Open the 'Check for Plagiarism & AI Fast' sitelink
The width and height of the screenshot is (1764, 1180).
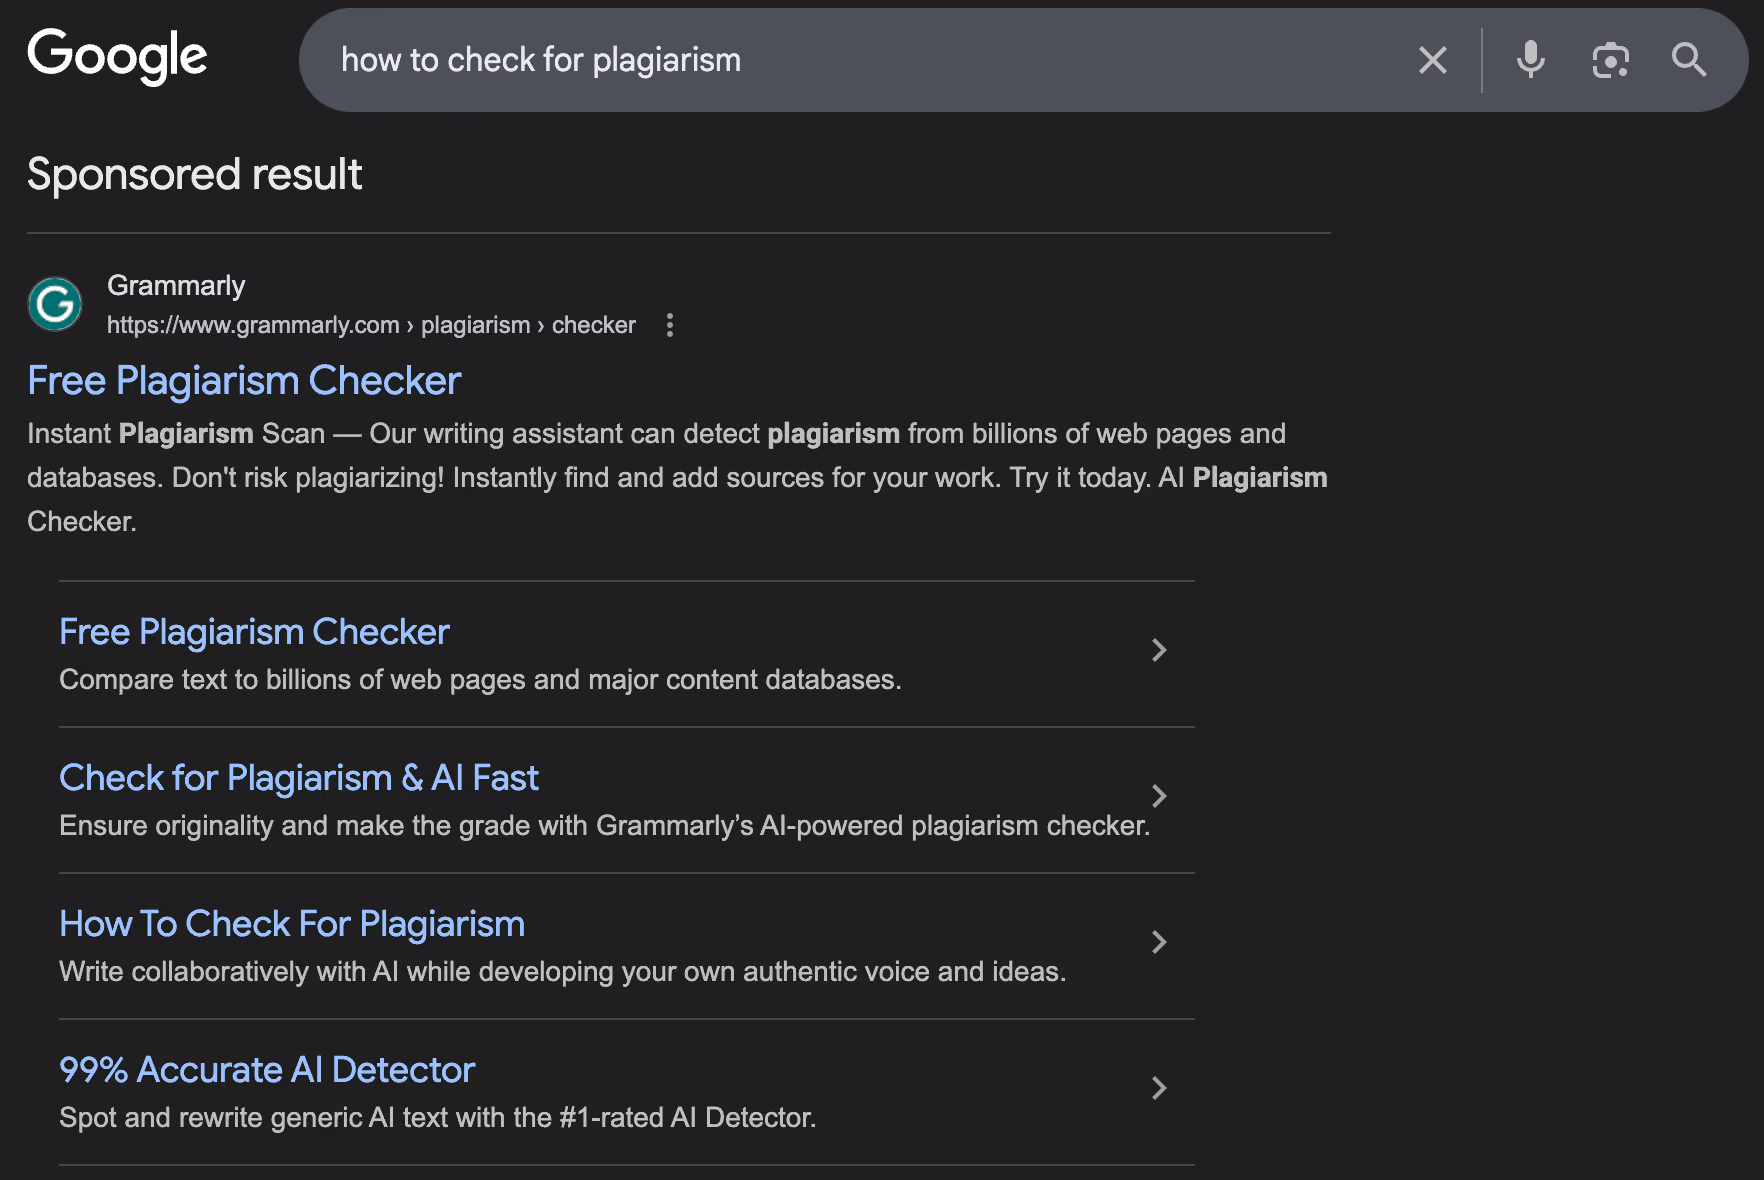point(299,778)
